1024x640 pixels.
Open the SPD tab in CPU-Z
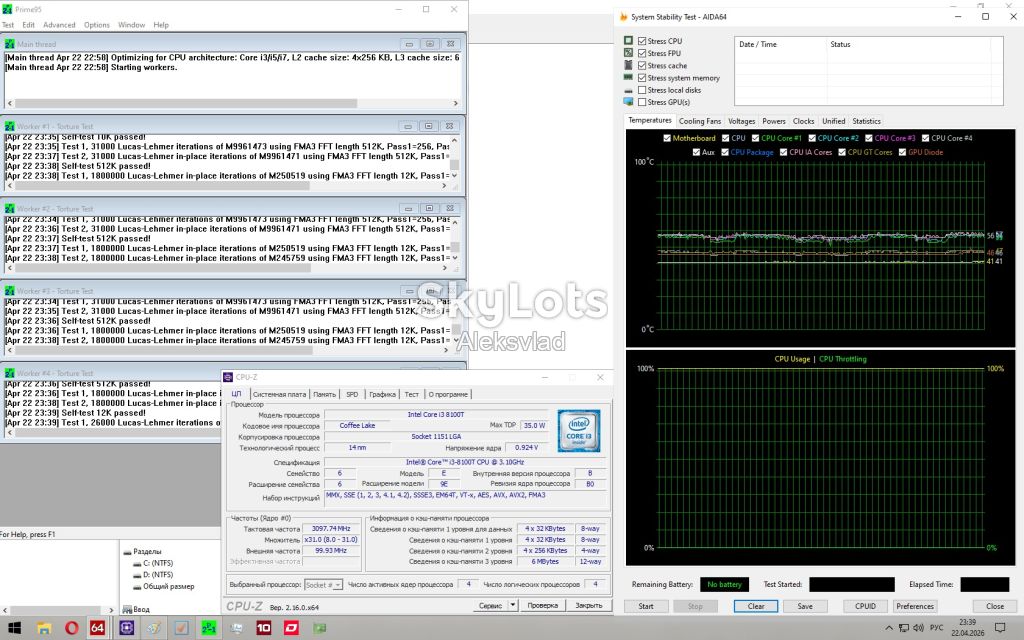click(352, 394)
